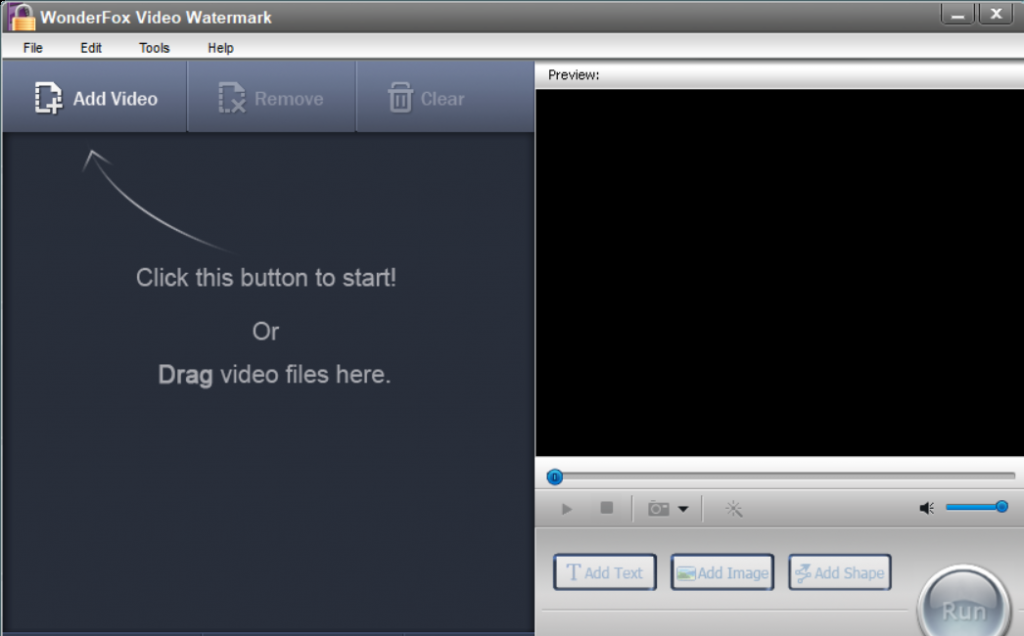Click the Add Shape watermark button
This screenshot has width=1024, height=636.
coord(840,573)
